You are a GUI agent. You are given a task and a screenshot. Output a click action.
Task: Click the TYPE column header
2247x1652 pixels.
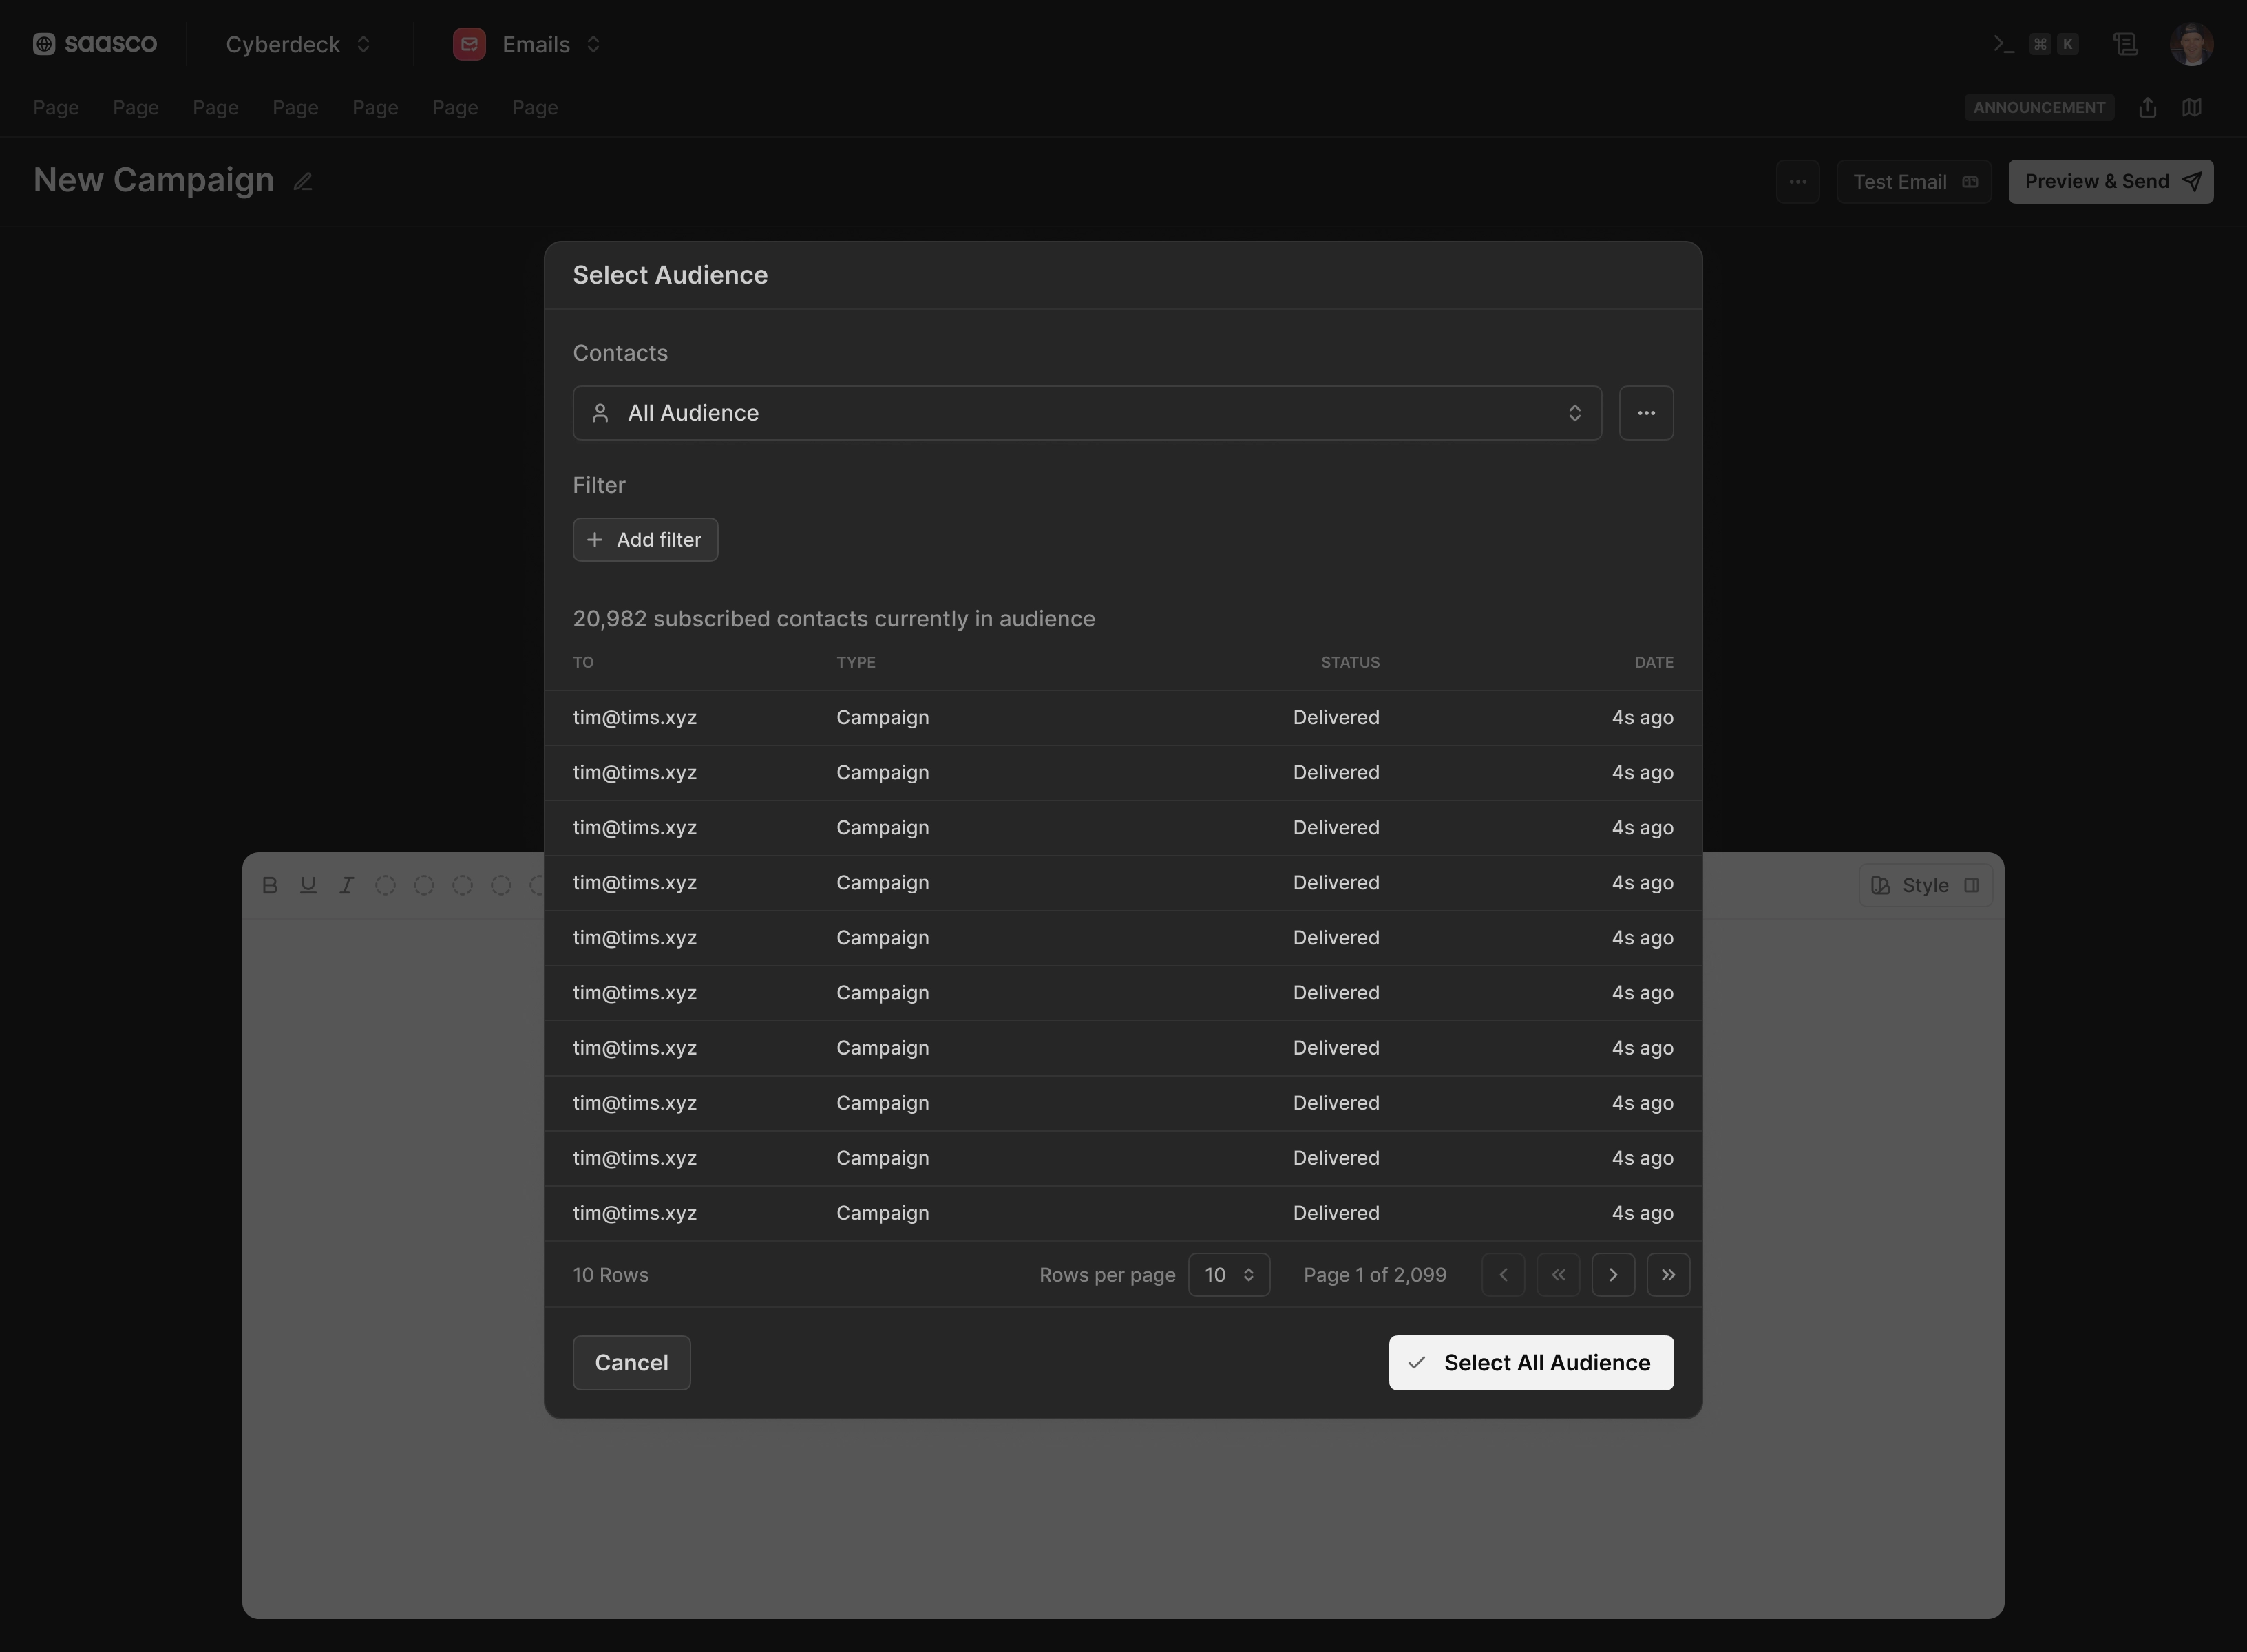(x=856, y=662)
